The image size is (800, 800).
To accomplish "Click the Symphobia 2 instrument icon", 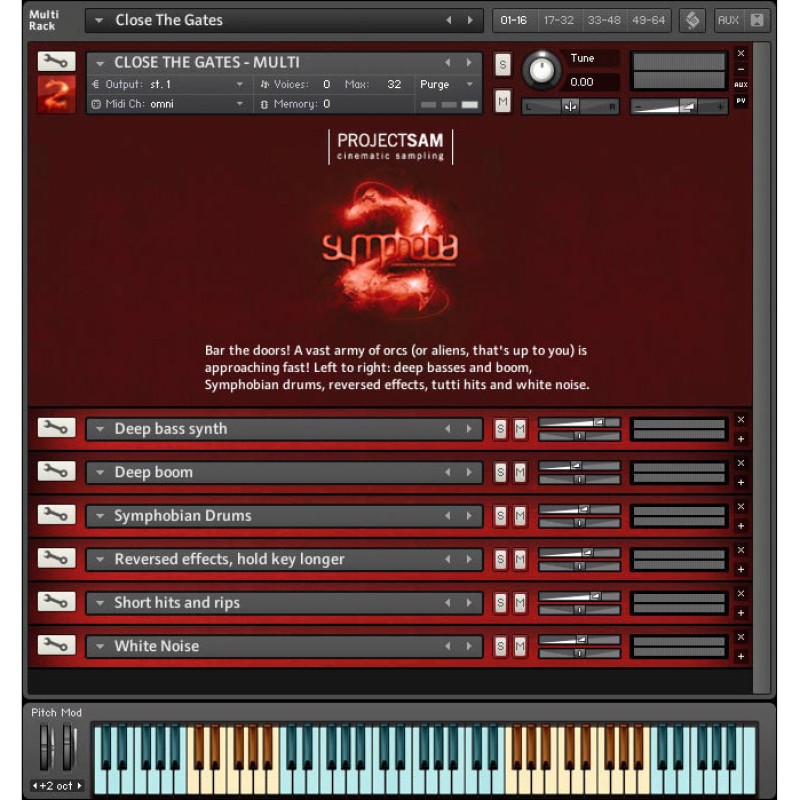I will pyautogui.click(x=56, y=95).
